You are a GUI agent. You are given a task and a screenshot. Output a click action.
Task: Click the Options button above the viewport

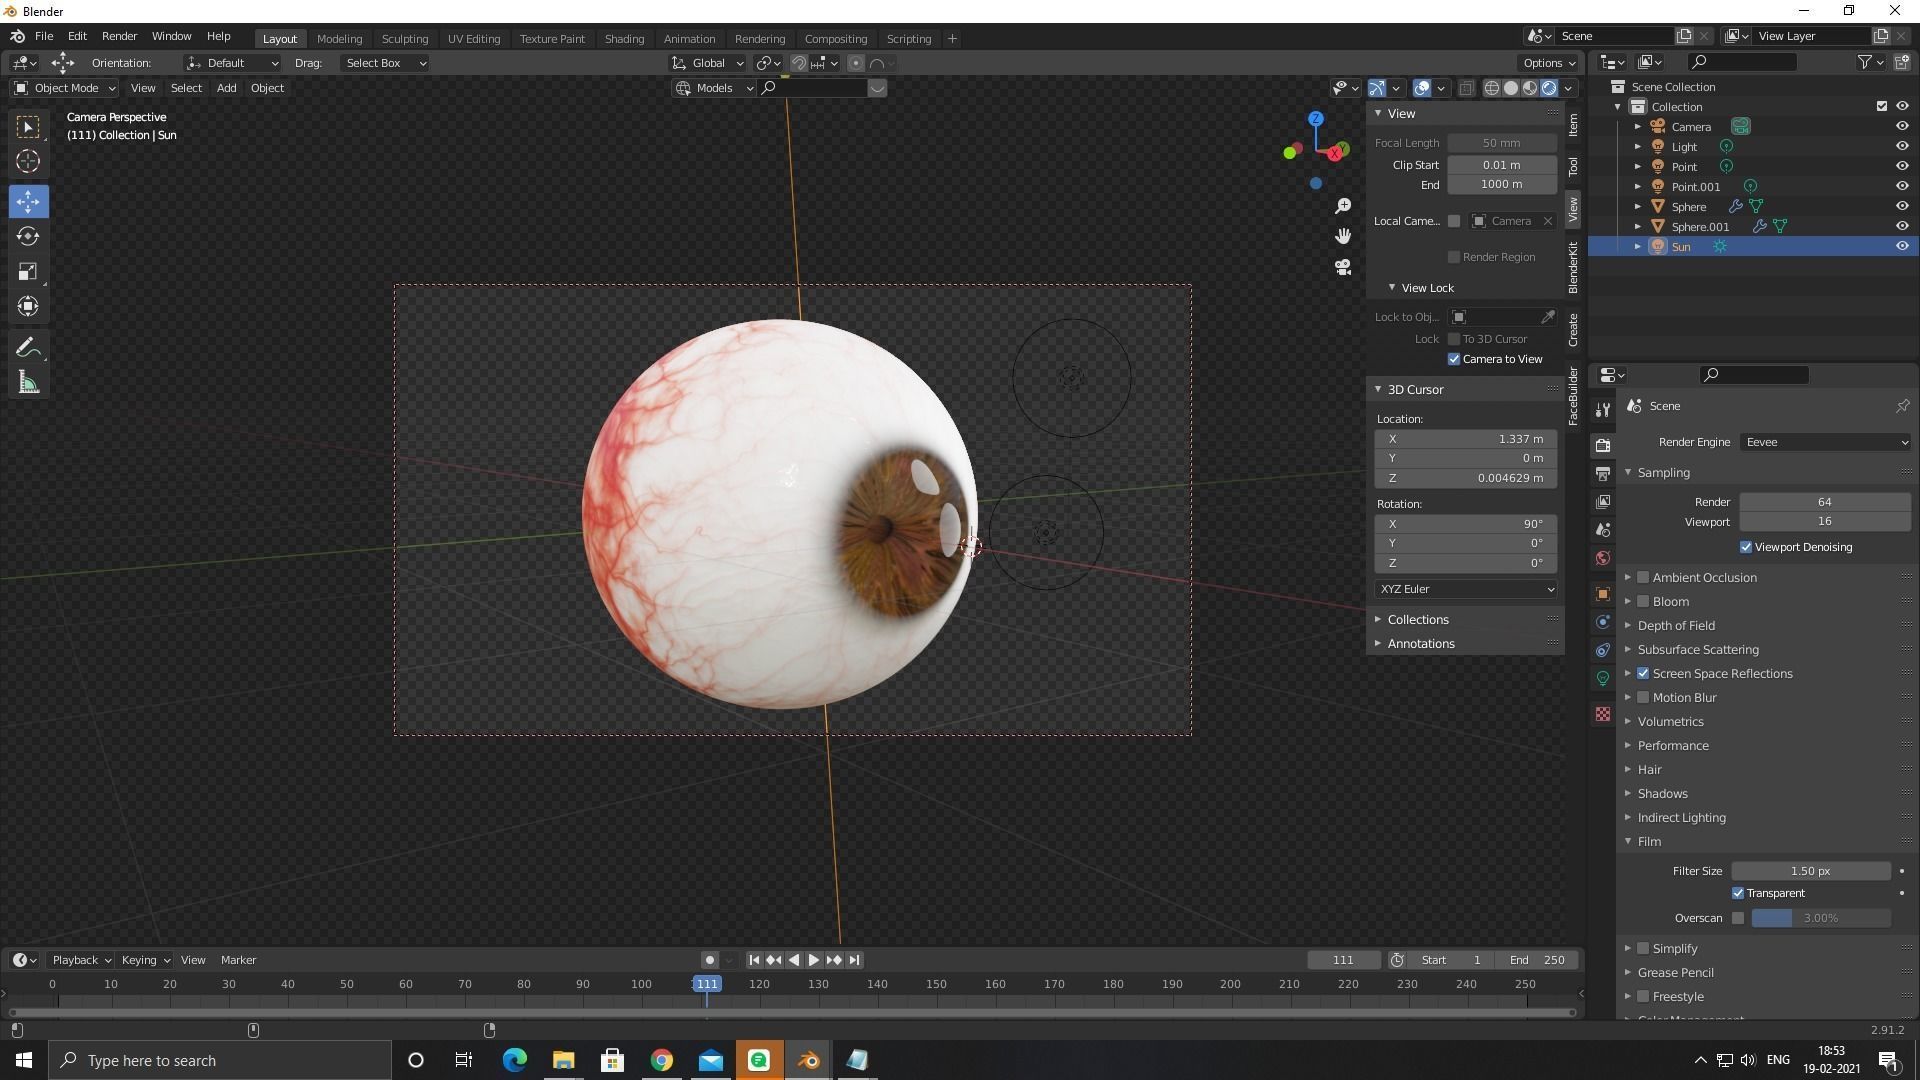tap(1546, 62)
